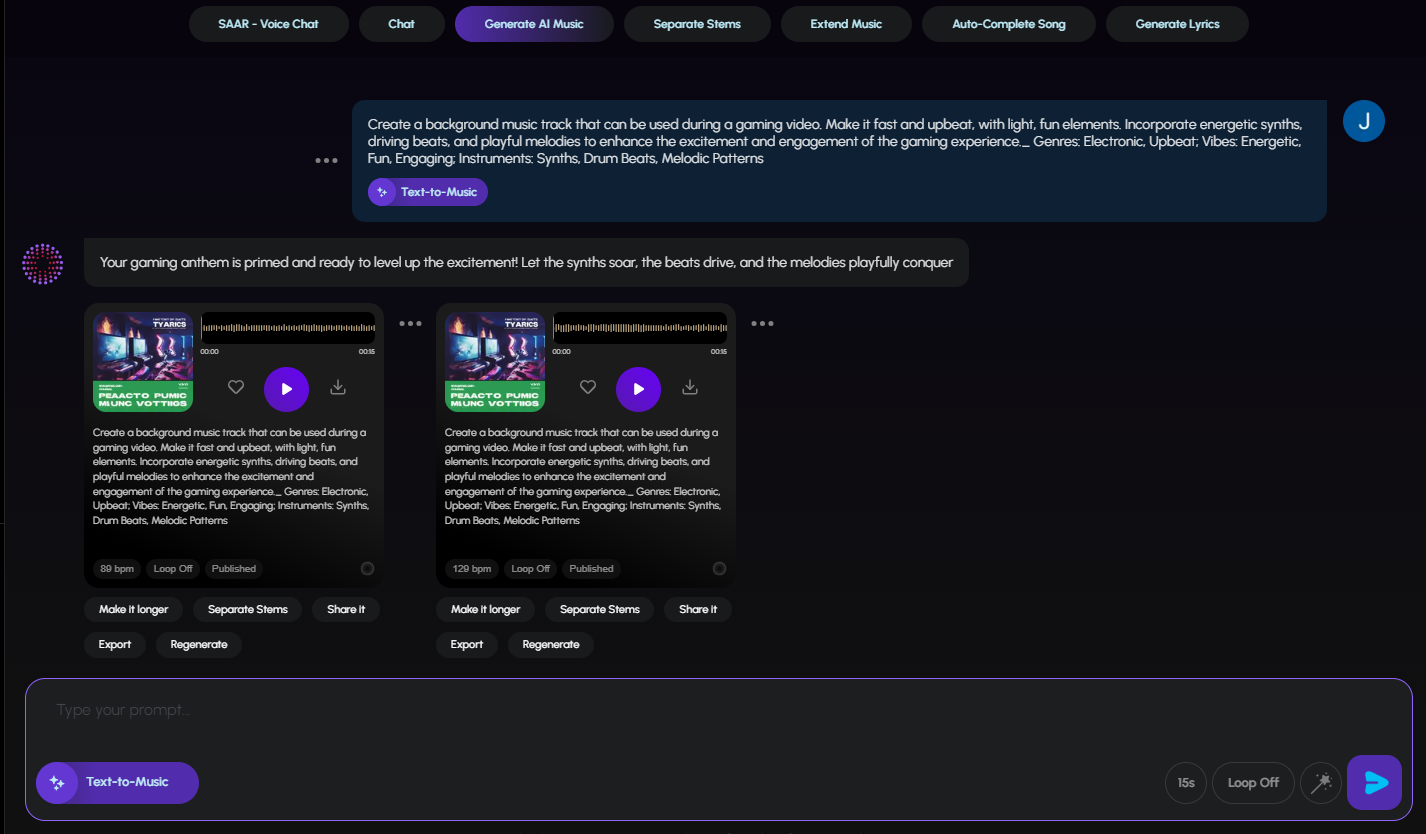This screenshot has height=834, width=1426.
Task: Open the Auto-Complete Song tab
Action: [x=1009, y=24]
